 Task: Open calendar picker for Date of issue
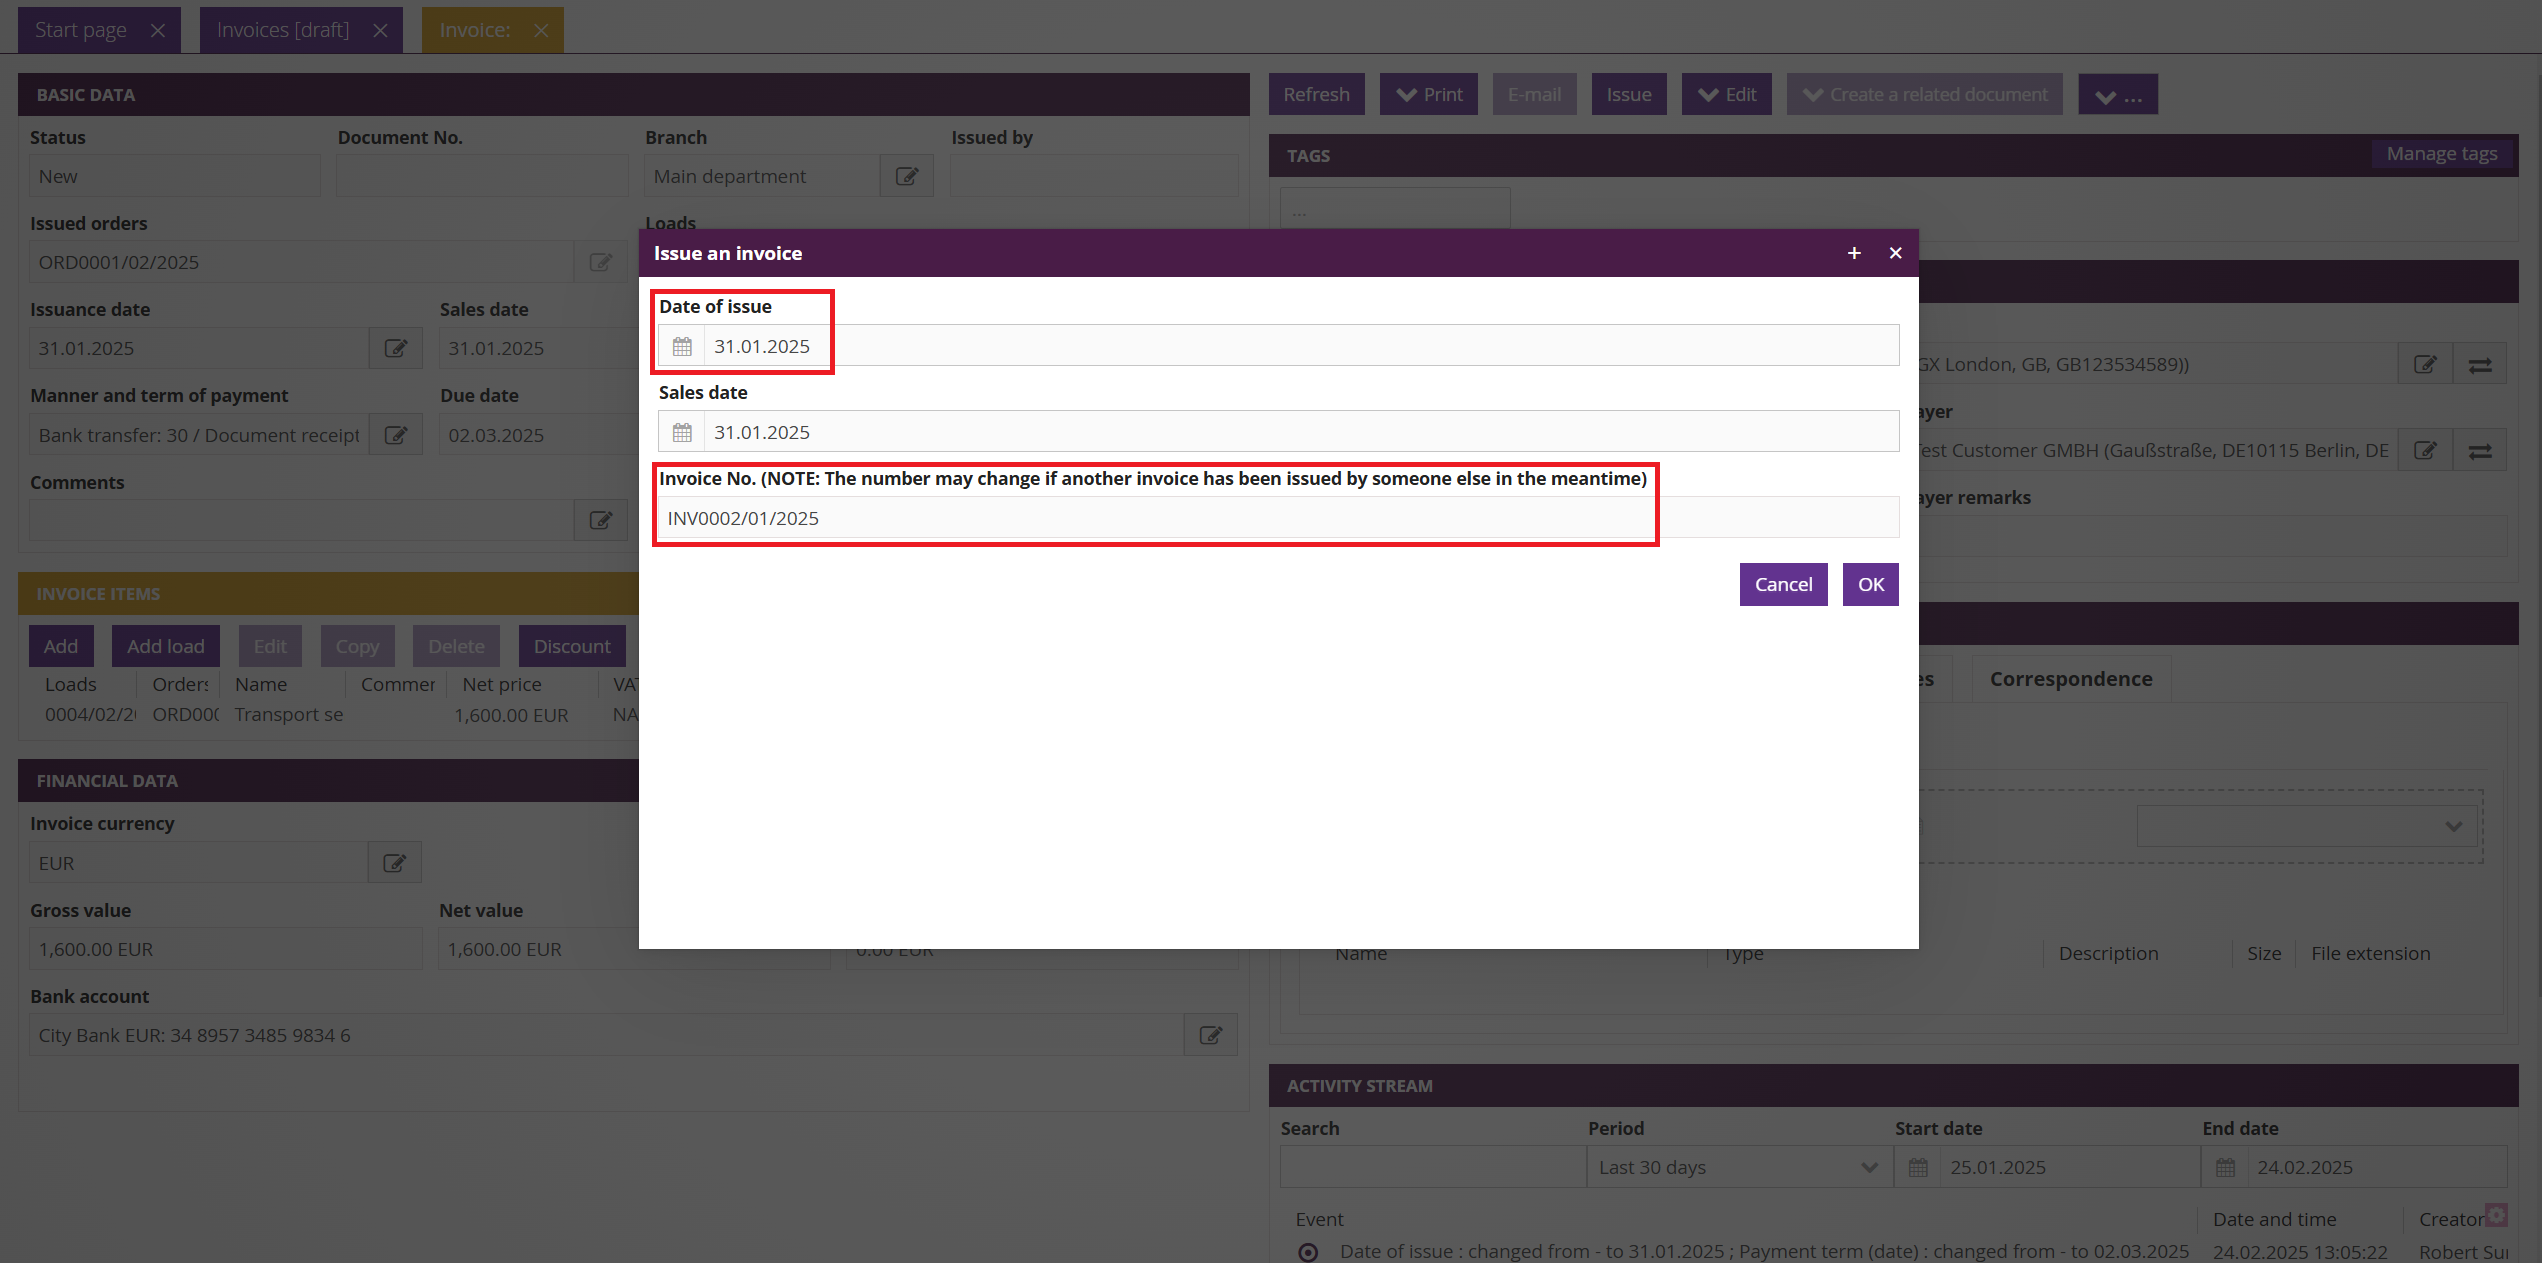pos(682,346)
